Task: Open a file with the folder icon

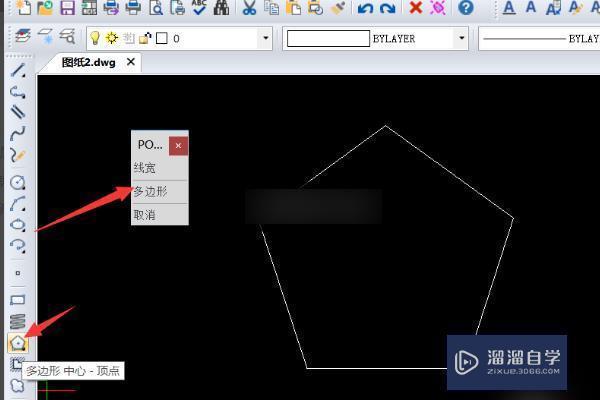Action: point(45,7)
